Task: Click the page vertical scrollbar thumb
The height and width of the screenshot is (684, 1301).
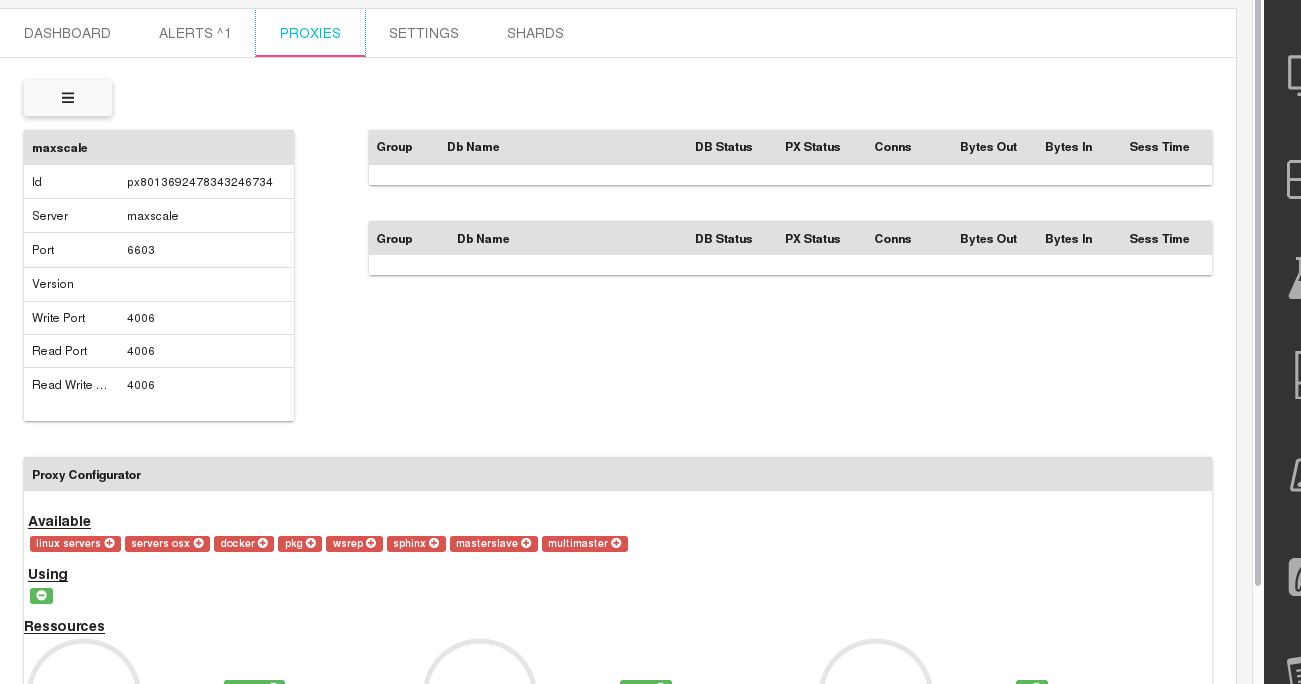Action: pos(1258,292)
